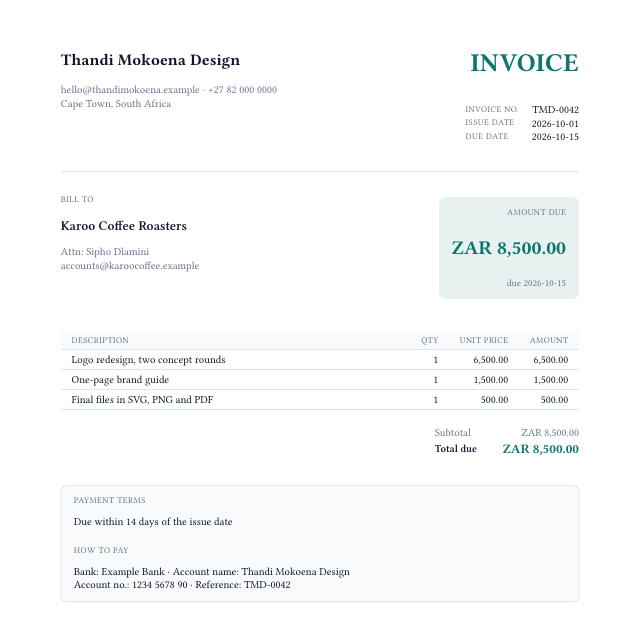
Task: Click quantity 1 in Final files row
Action: tap(436, 400)
